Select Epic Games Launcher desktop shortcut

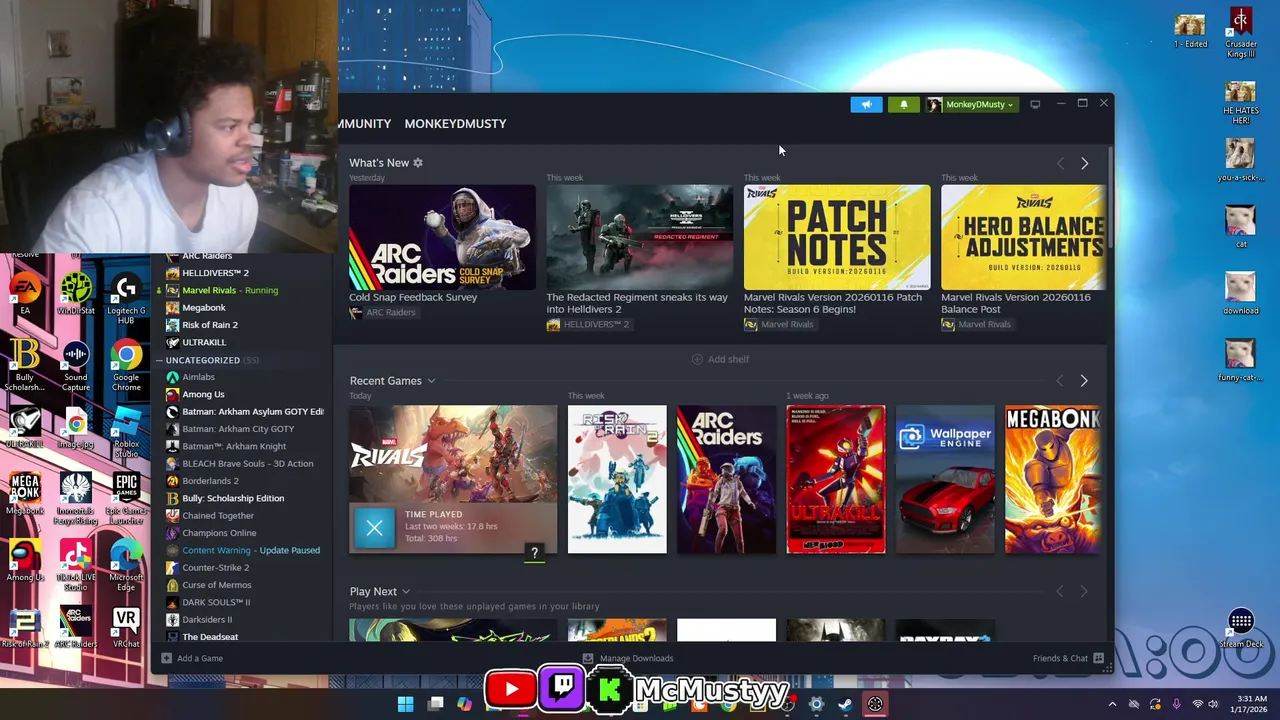coord(126,498)
